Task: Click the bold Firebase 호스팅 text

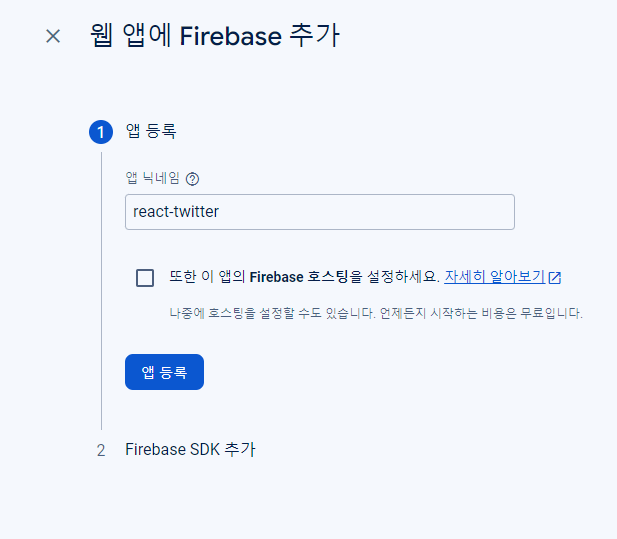Action: pyautogui.click(x=299, y=277)
